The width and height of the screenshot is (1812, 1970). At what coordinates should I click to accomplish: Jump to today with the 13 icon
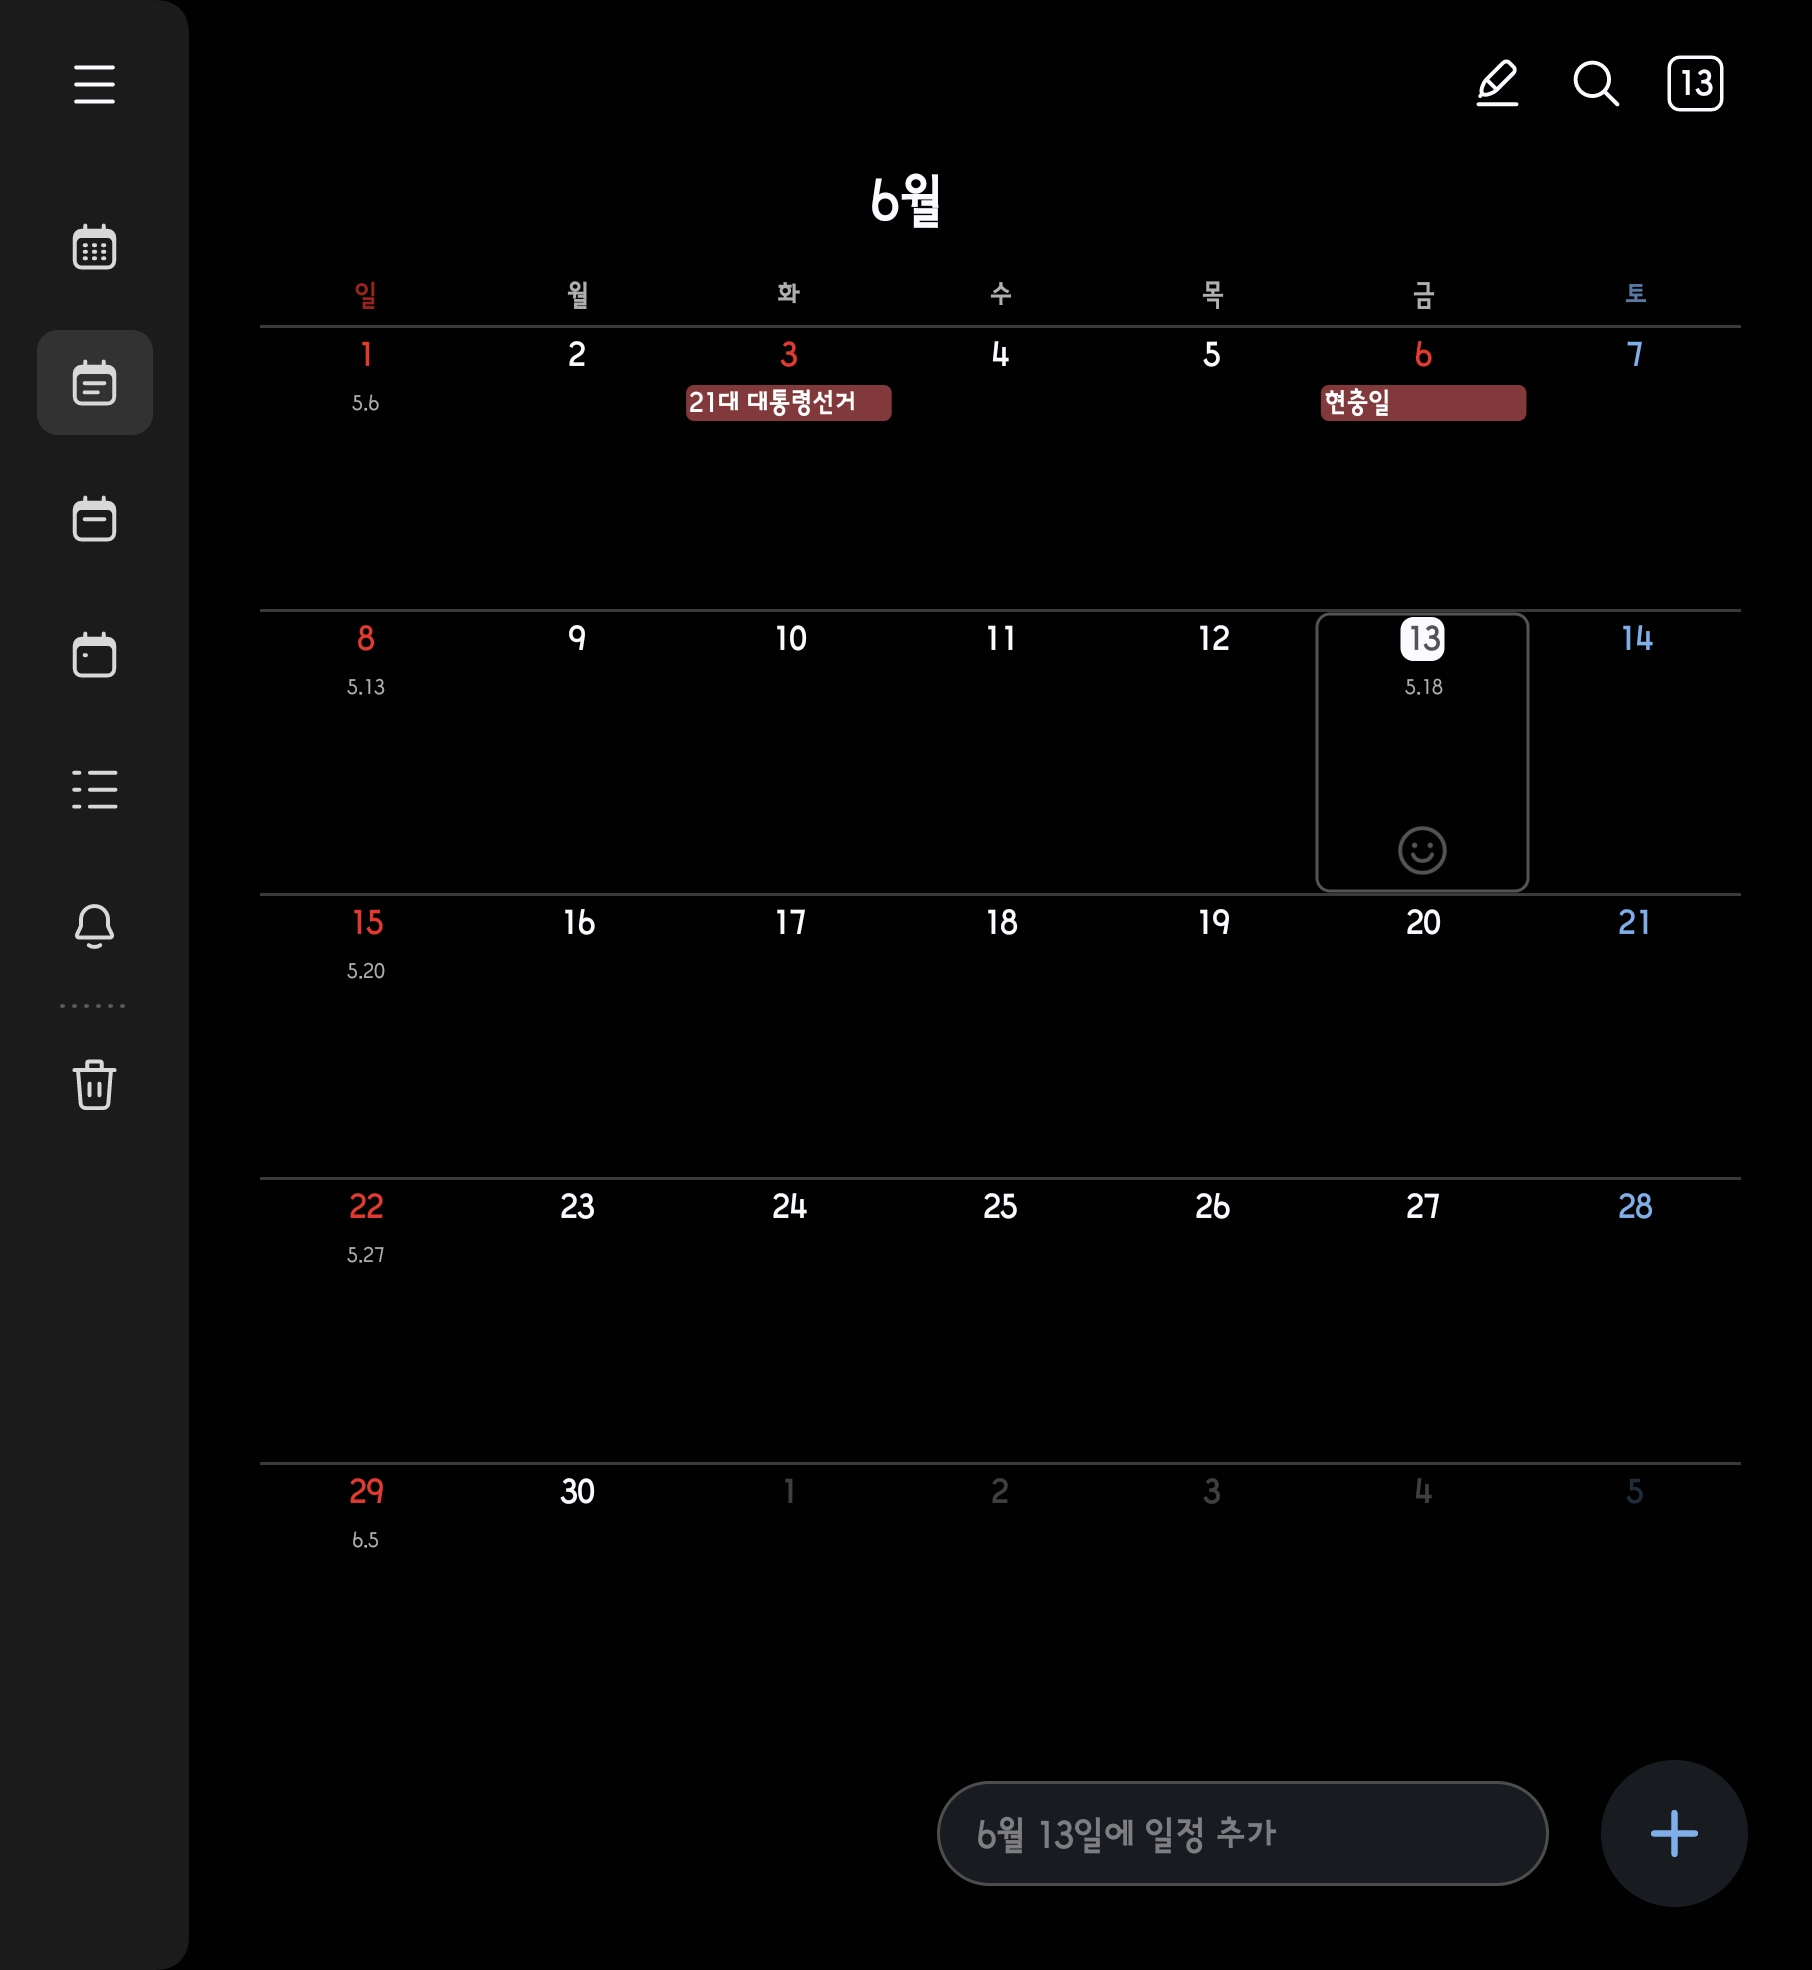pos(1695,83)
